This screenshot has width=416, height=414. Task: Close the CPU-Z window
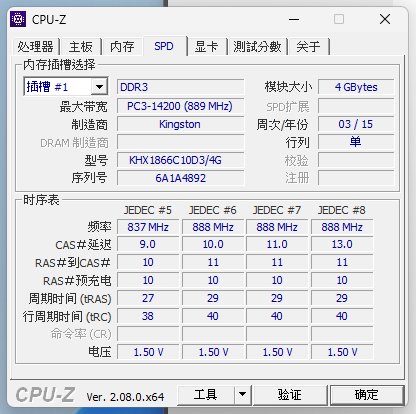click(385, 19)
